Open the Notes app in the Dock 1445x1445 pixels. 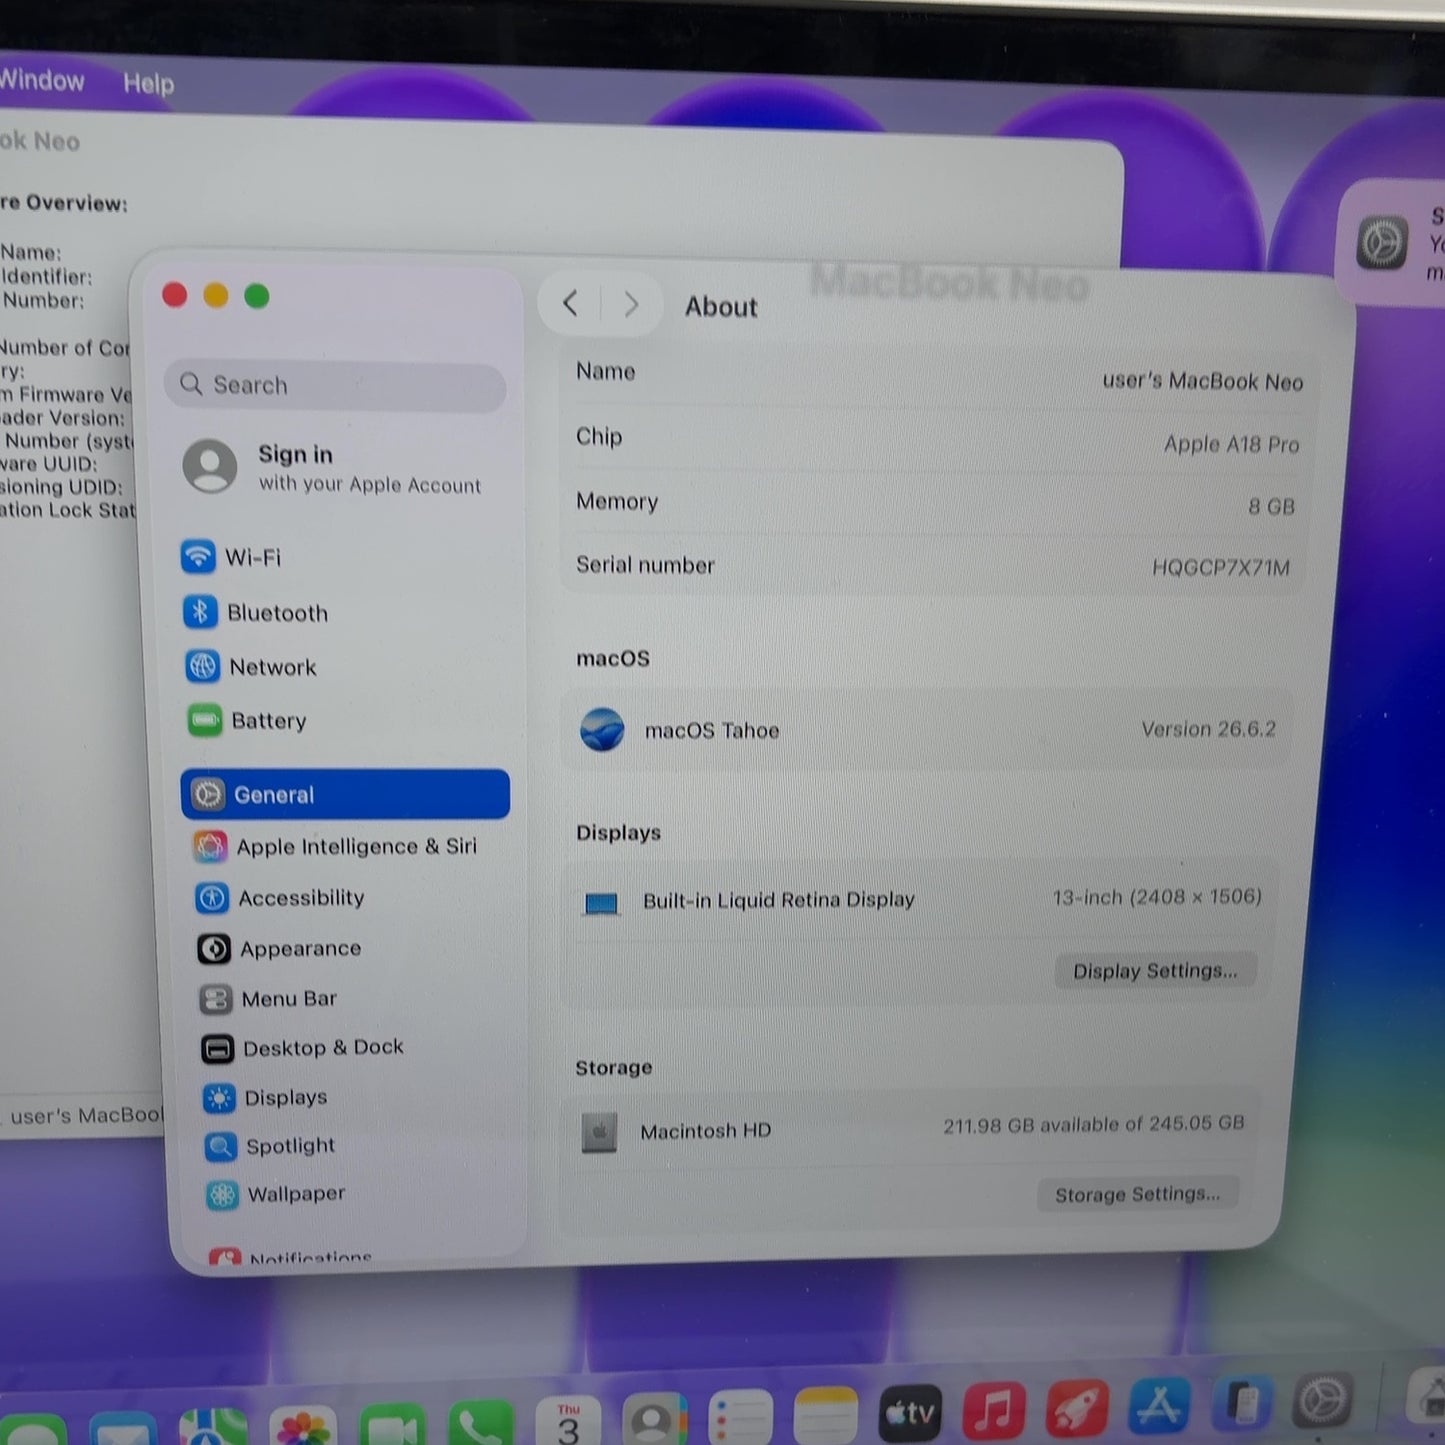pos(825,1415)
